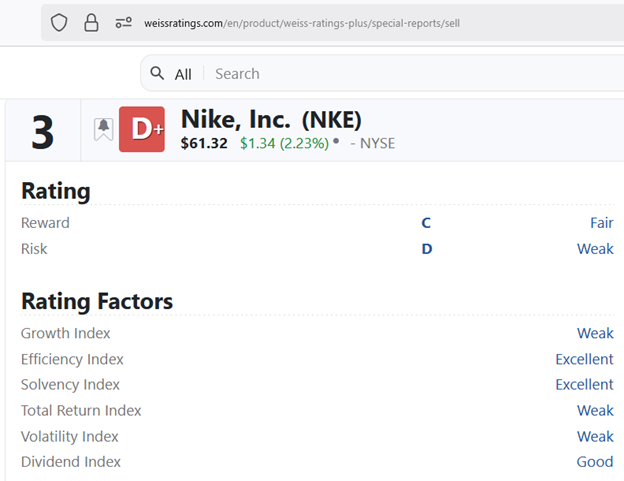Click the Fair rating for Reward
The height and width of the screenshot is (481, 624).
[x=602, y=223]
